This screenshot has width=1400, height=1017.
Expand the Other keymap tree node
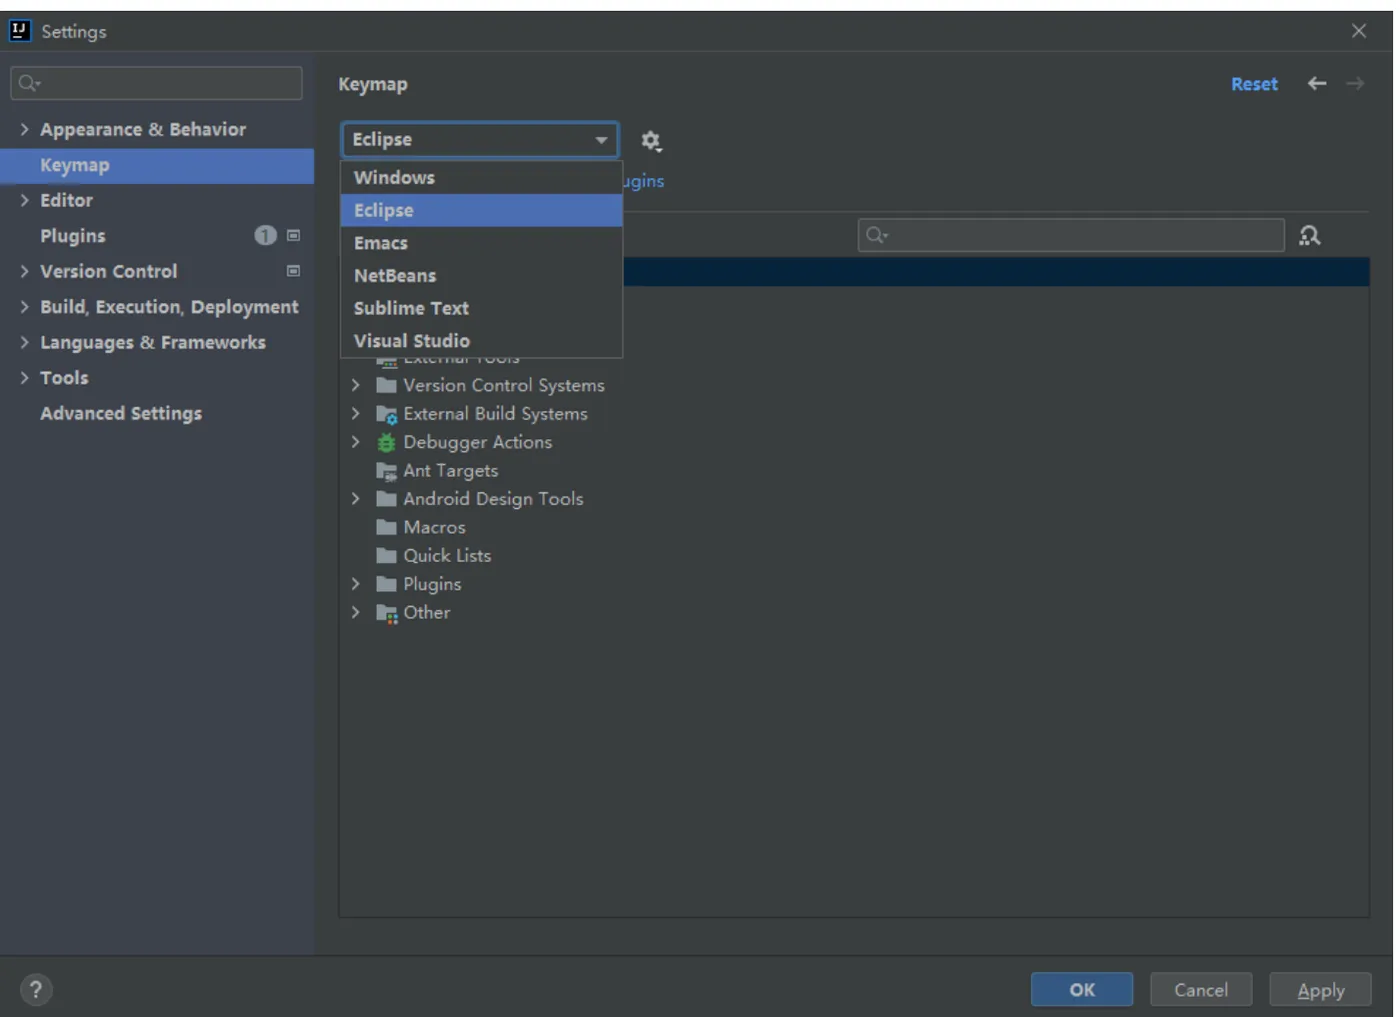pyautogui.click(x=355, y=612)
